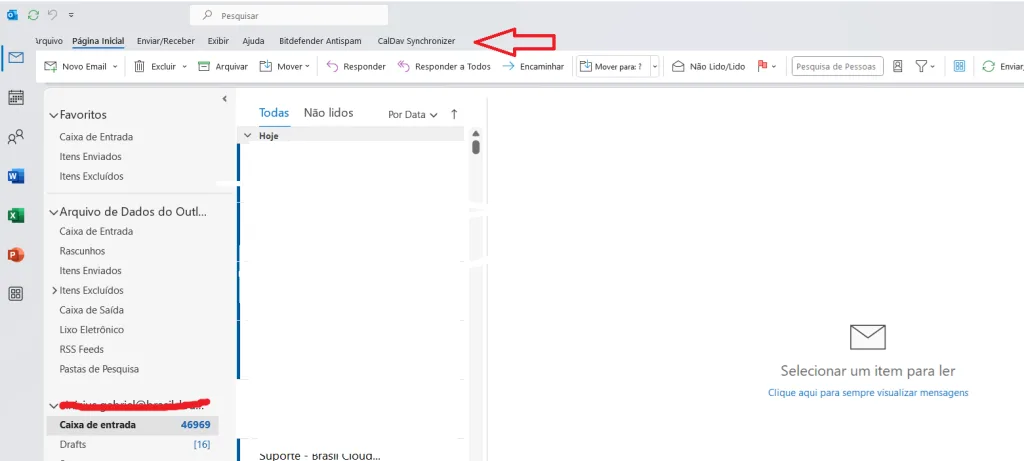
Task: Select Caixa de Entrada under Favoritos
Action: point(96,137)
